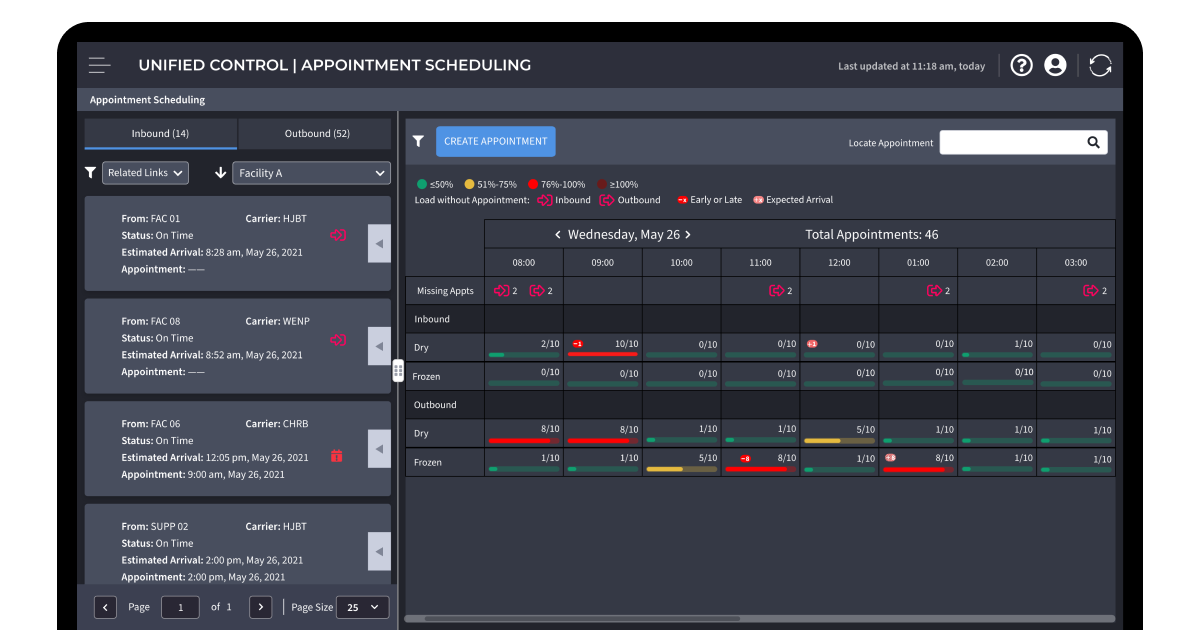Click the Create Appointment button

click(495, 141)
